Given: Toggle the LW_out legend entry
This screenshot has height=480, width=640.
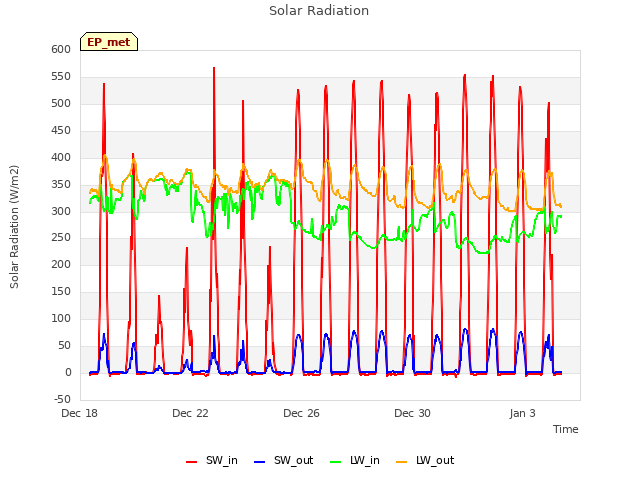Looking at the screenshot, I should [x=425, y=460].
